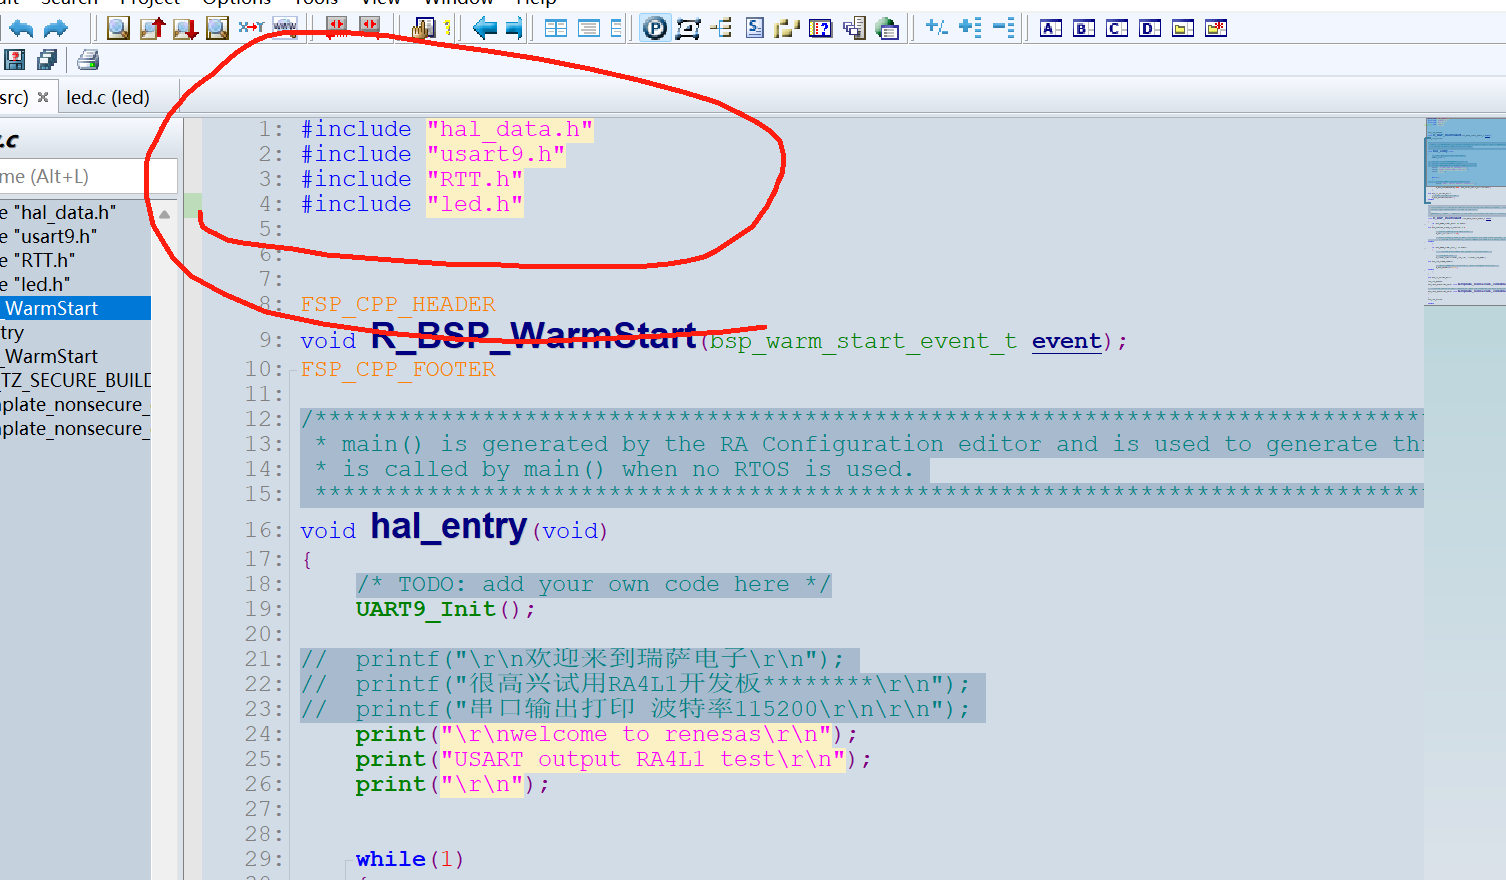Click the Window List icon
This screenshot has width=1506, height=880.
[854, 28]
